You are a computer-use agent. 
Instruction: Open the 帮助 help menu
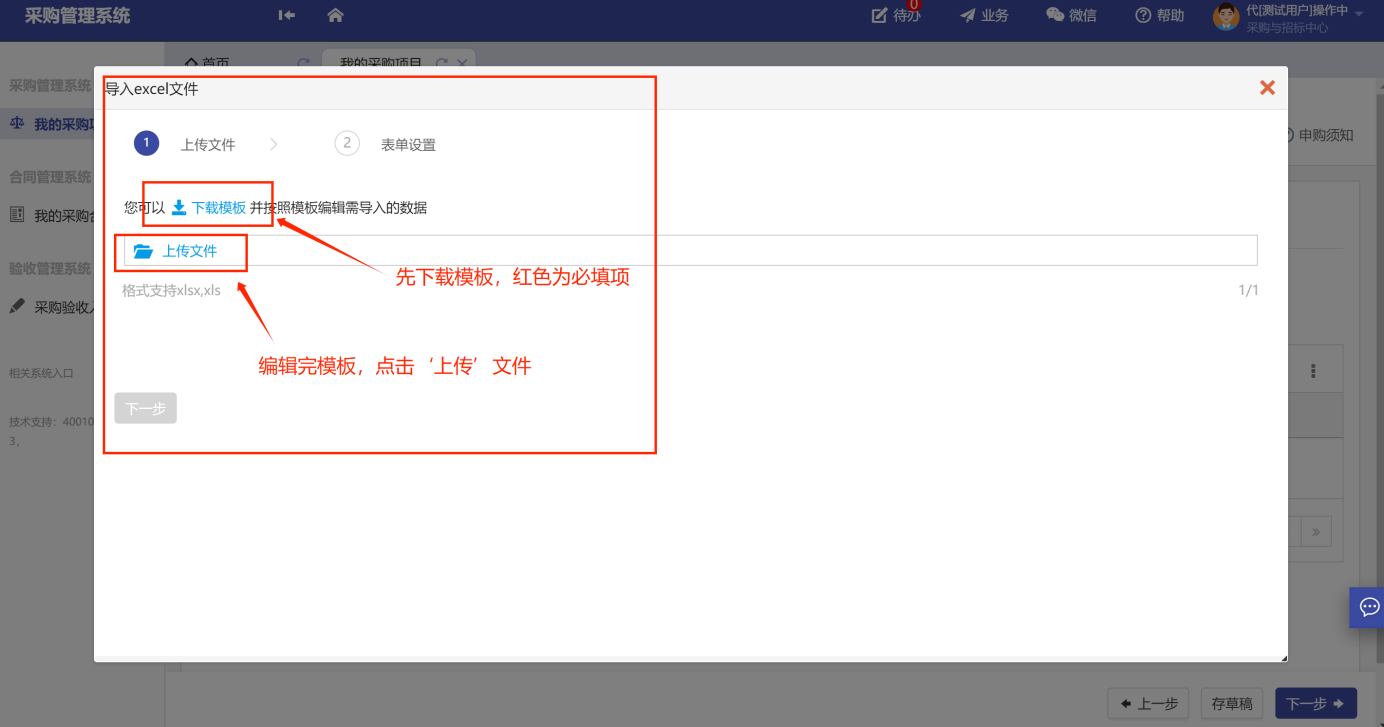(1160, 15)
